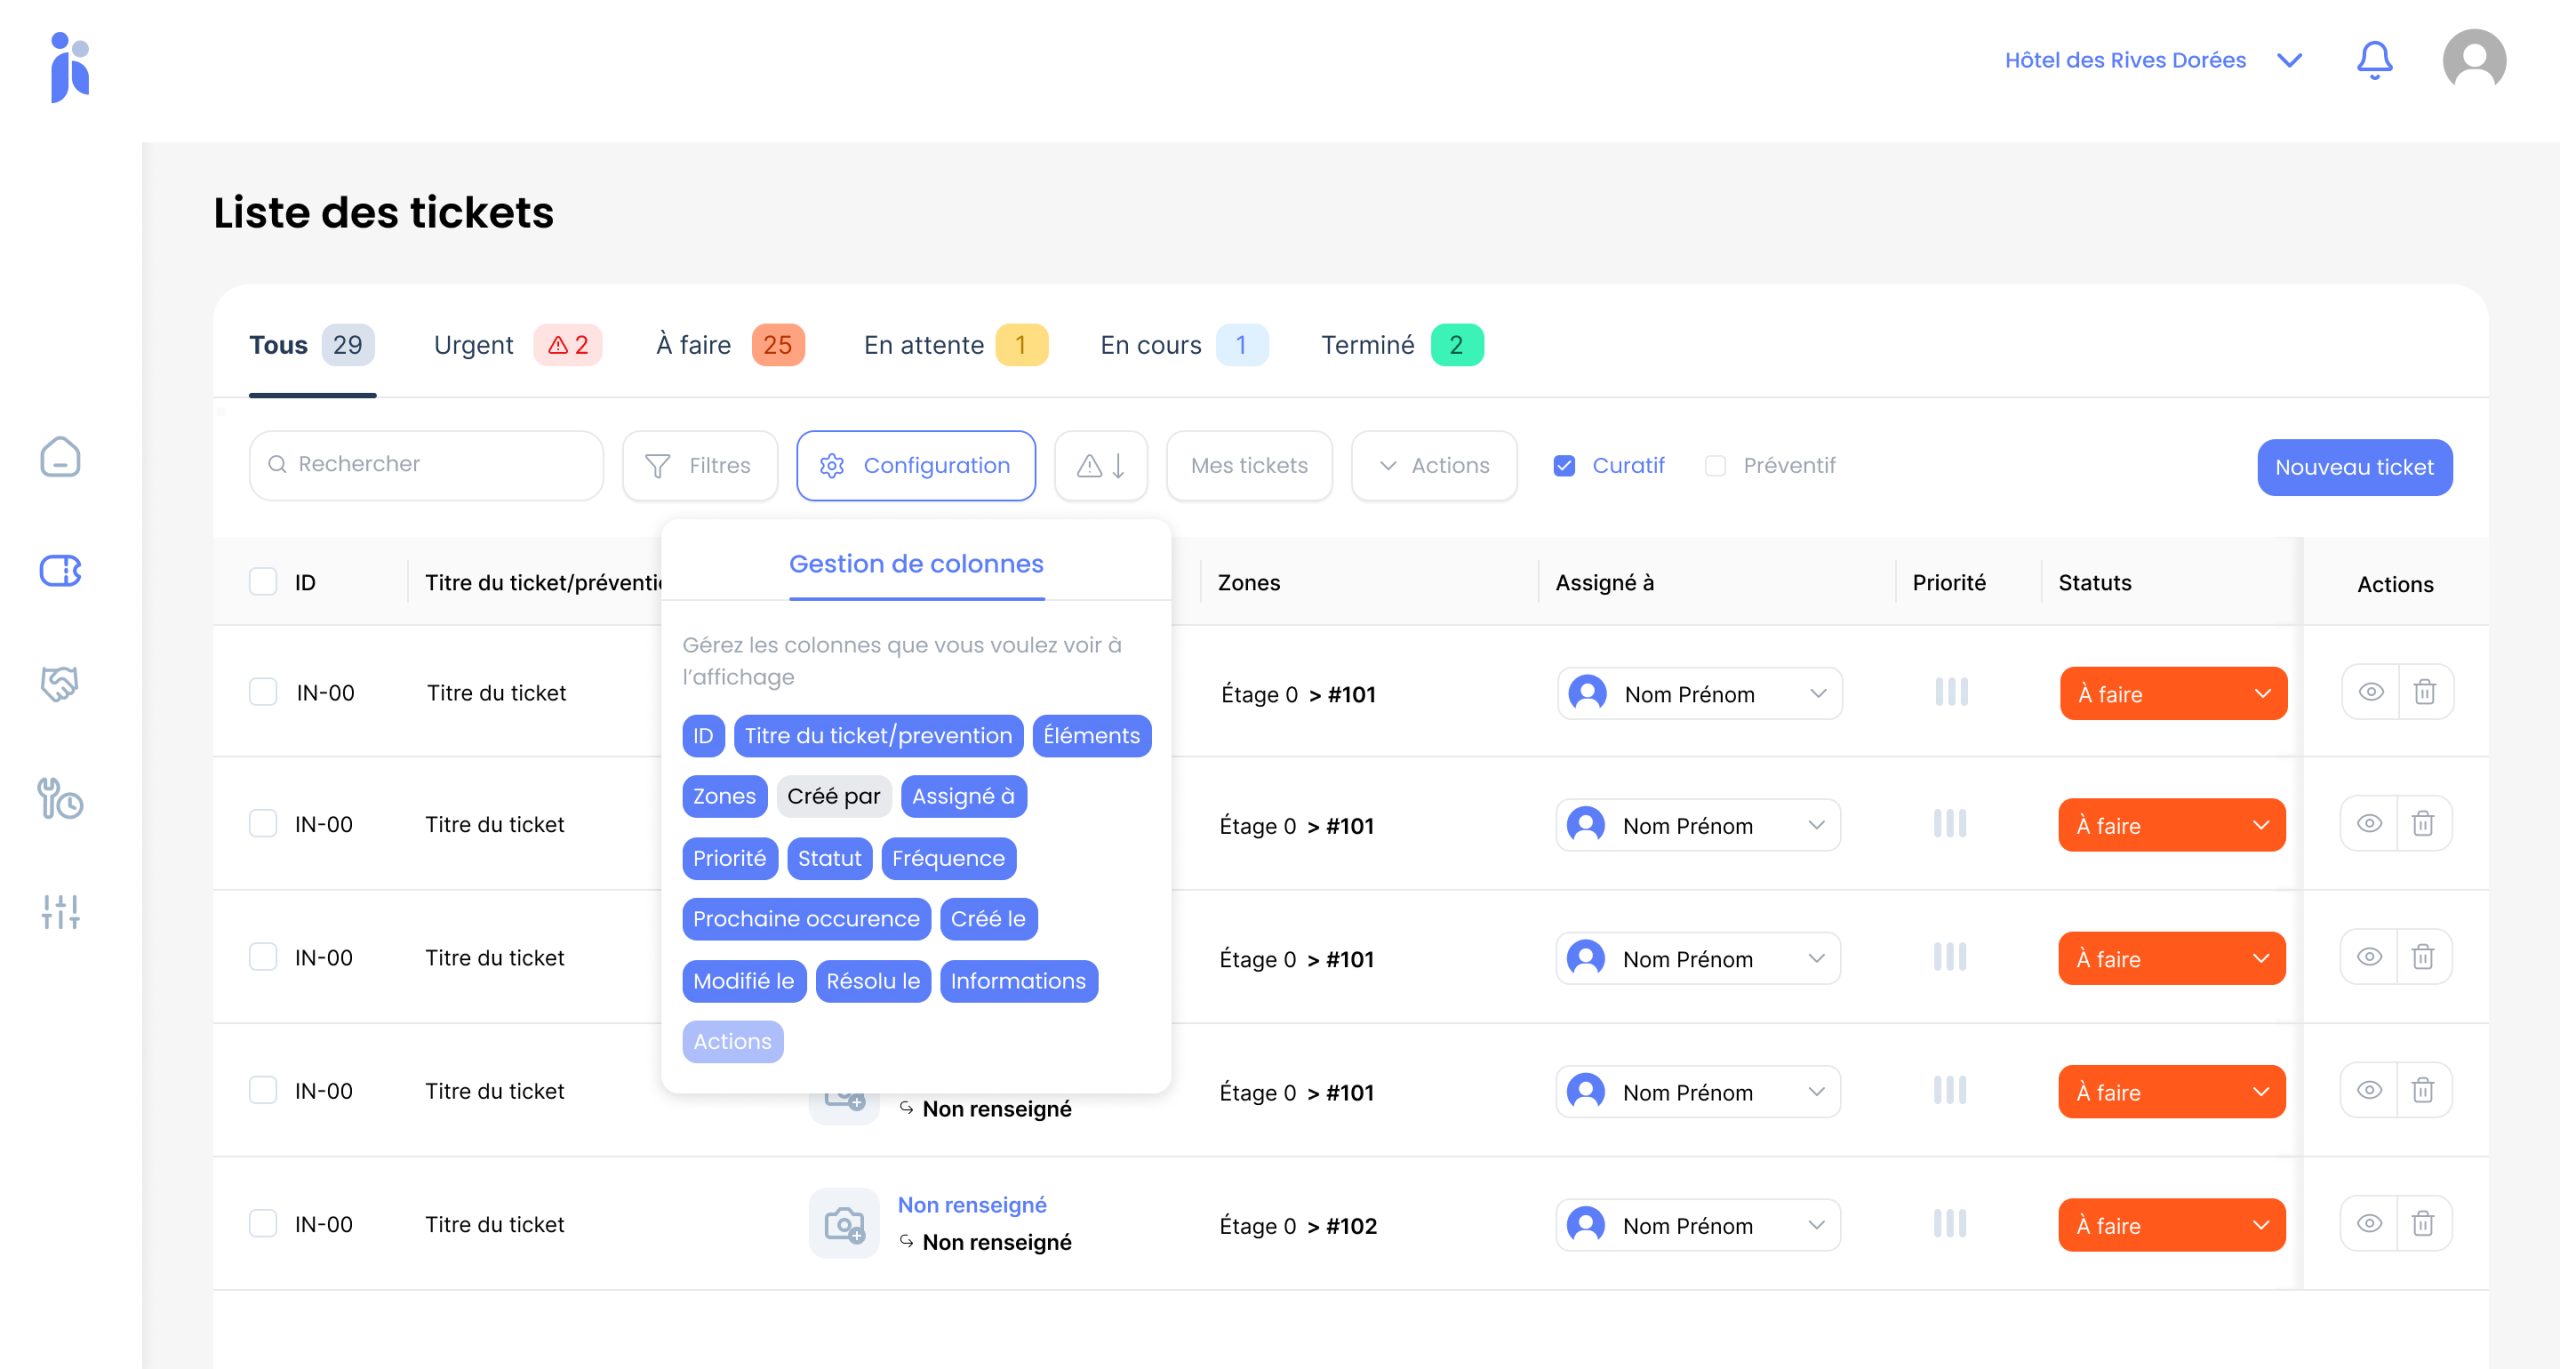The image size is (2560, 1369).
Task: Enable the Préventif checkbox
Action: click(1716, 466)
